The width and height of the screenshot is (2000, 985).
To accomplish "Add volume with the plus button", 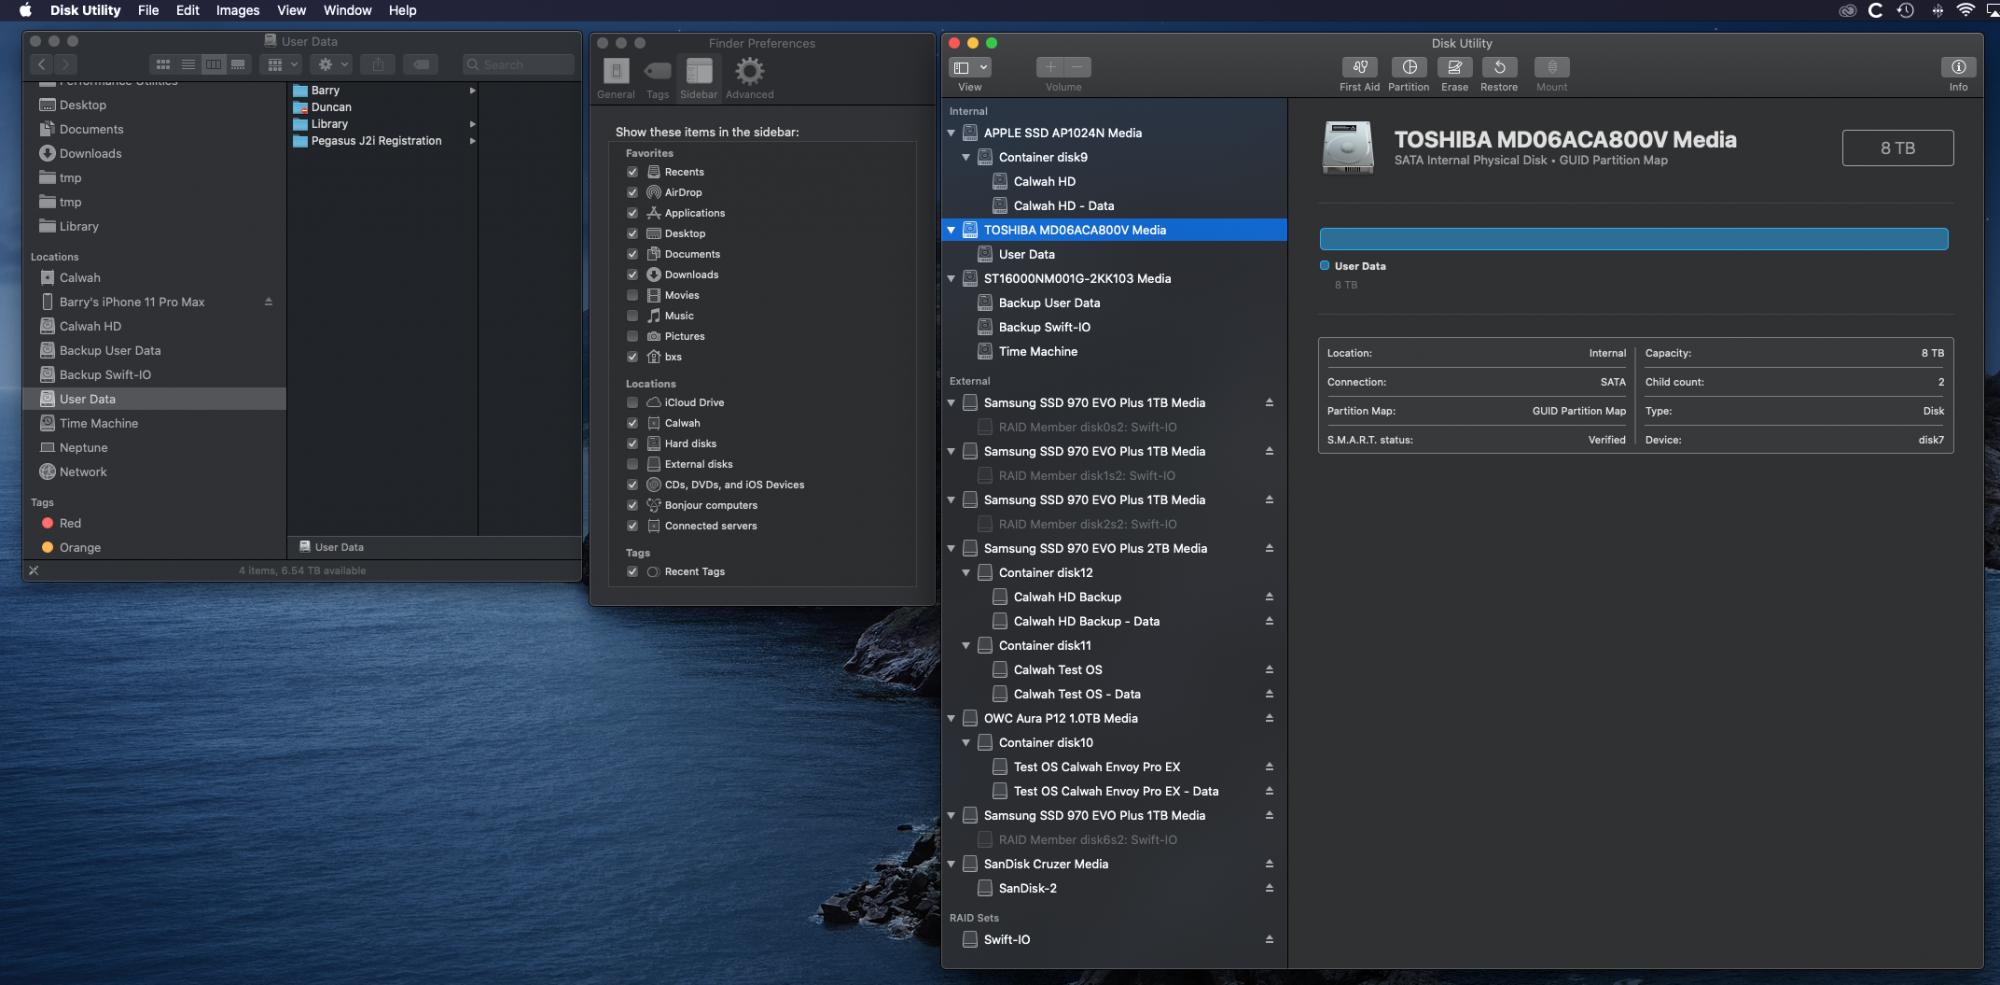I will (x=1050, y=67).
